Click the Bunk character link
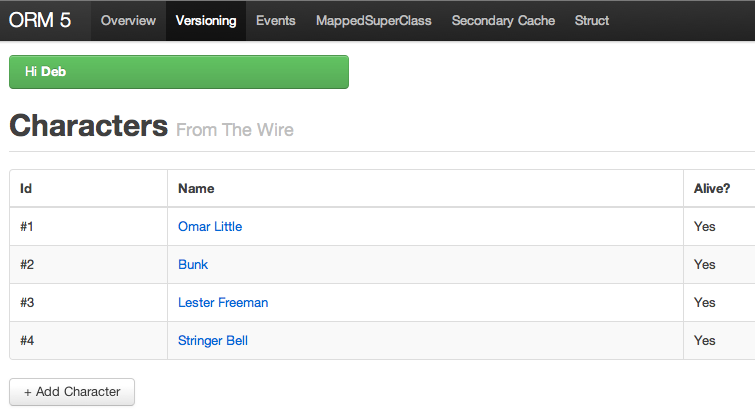 pyautogui.click(x=193, y=264)
